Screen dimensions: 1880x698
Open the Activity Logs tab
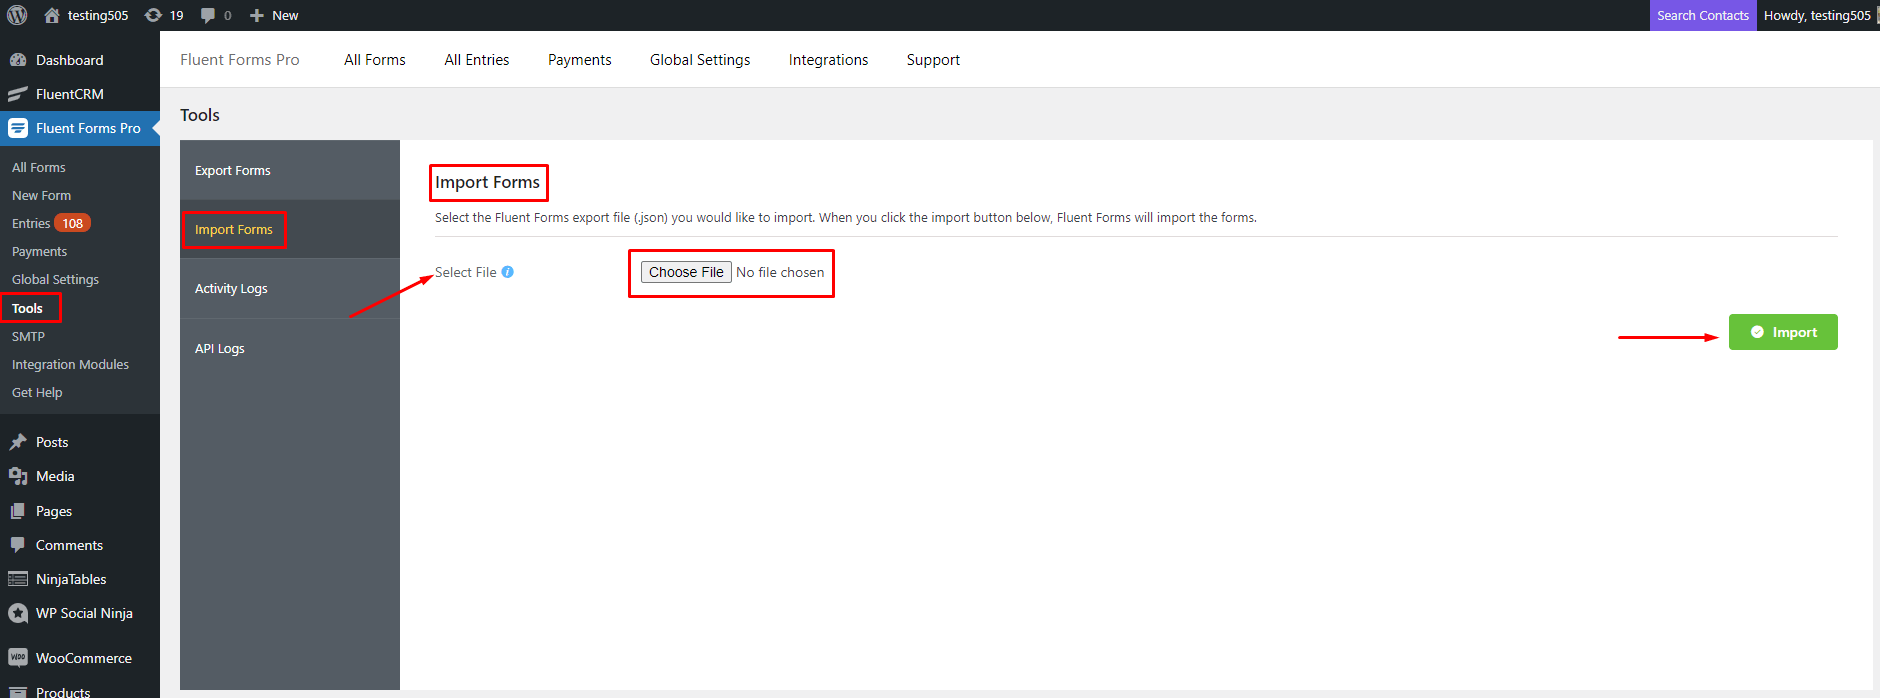[231, 289]
